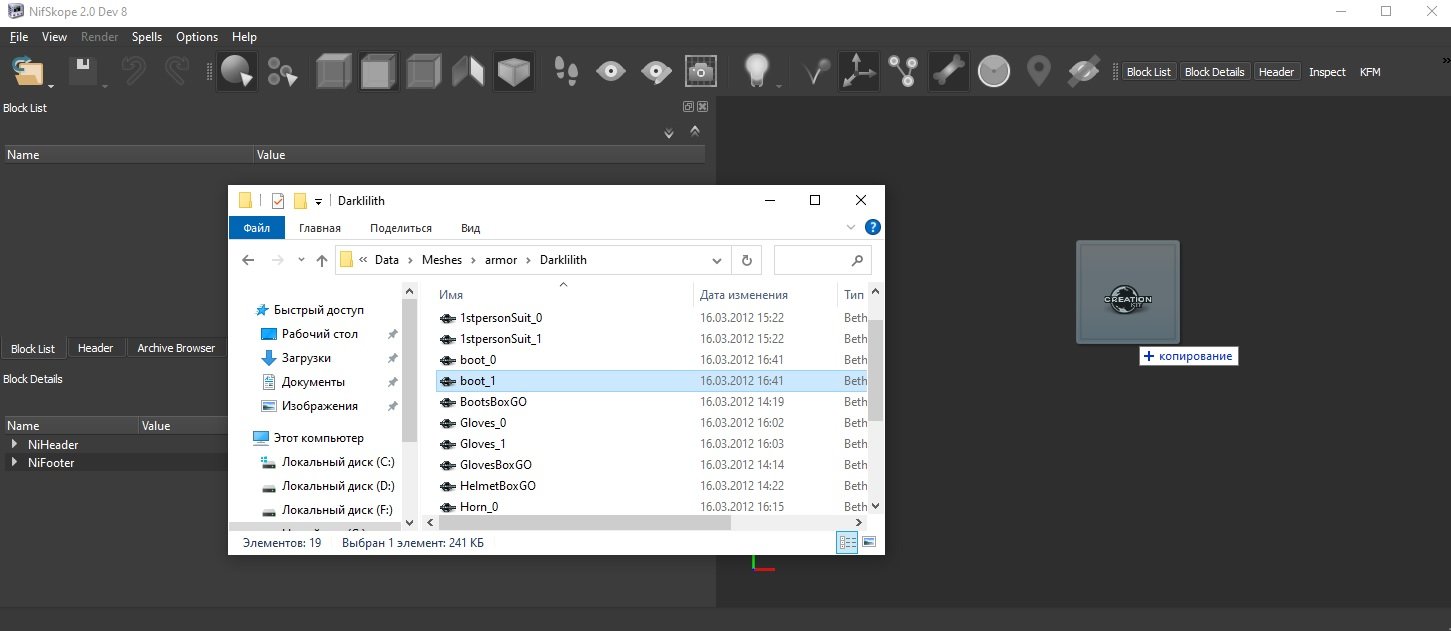Click the flip view mirrored panels icon
This screenshot has width=1451, height=631.
468,72
